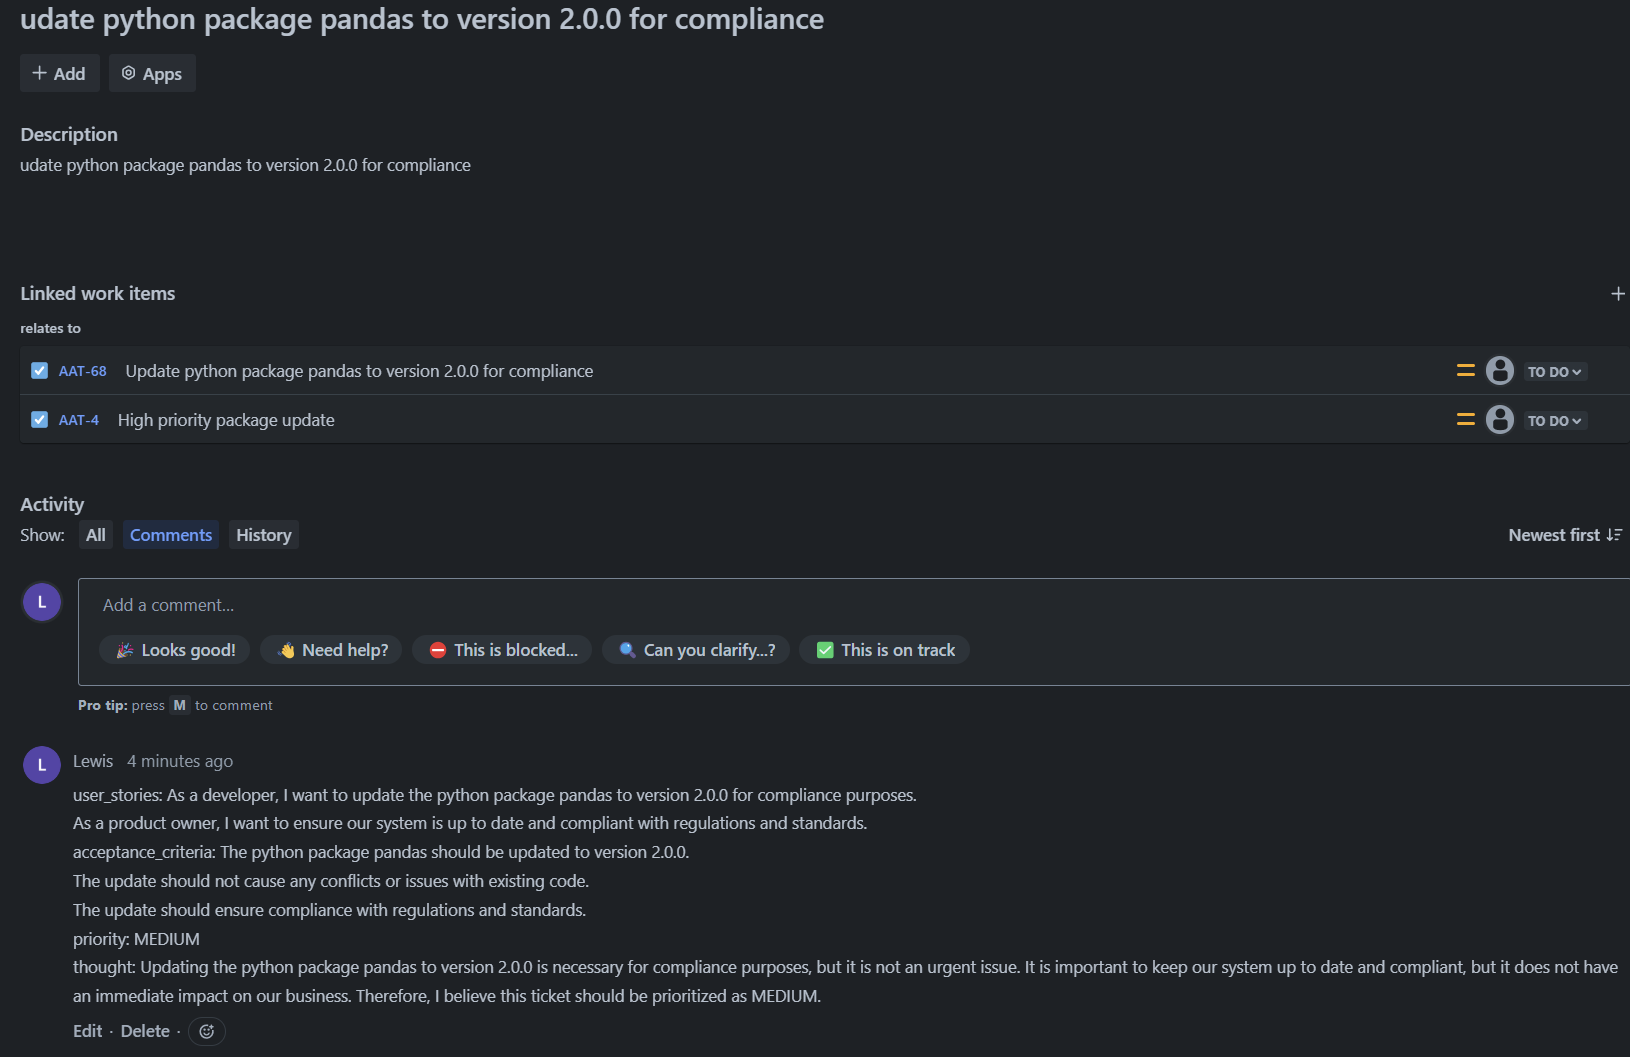Screen dimensions: 1630x1057
Task: Open the AAT-68 linked issue link
Action: coord(83,371)
